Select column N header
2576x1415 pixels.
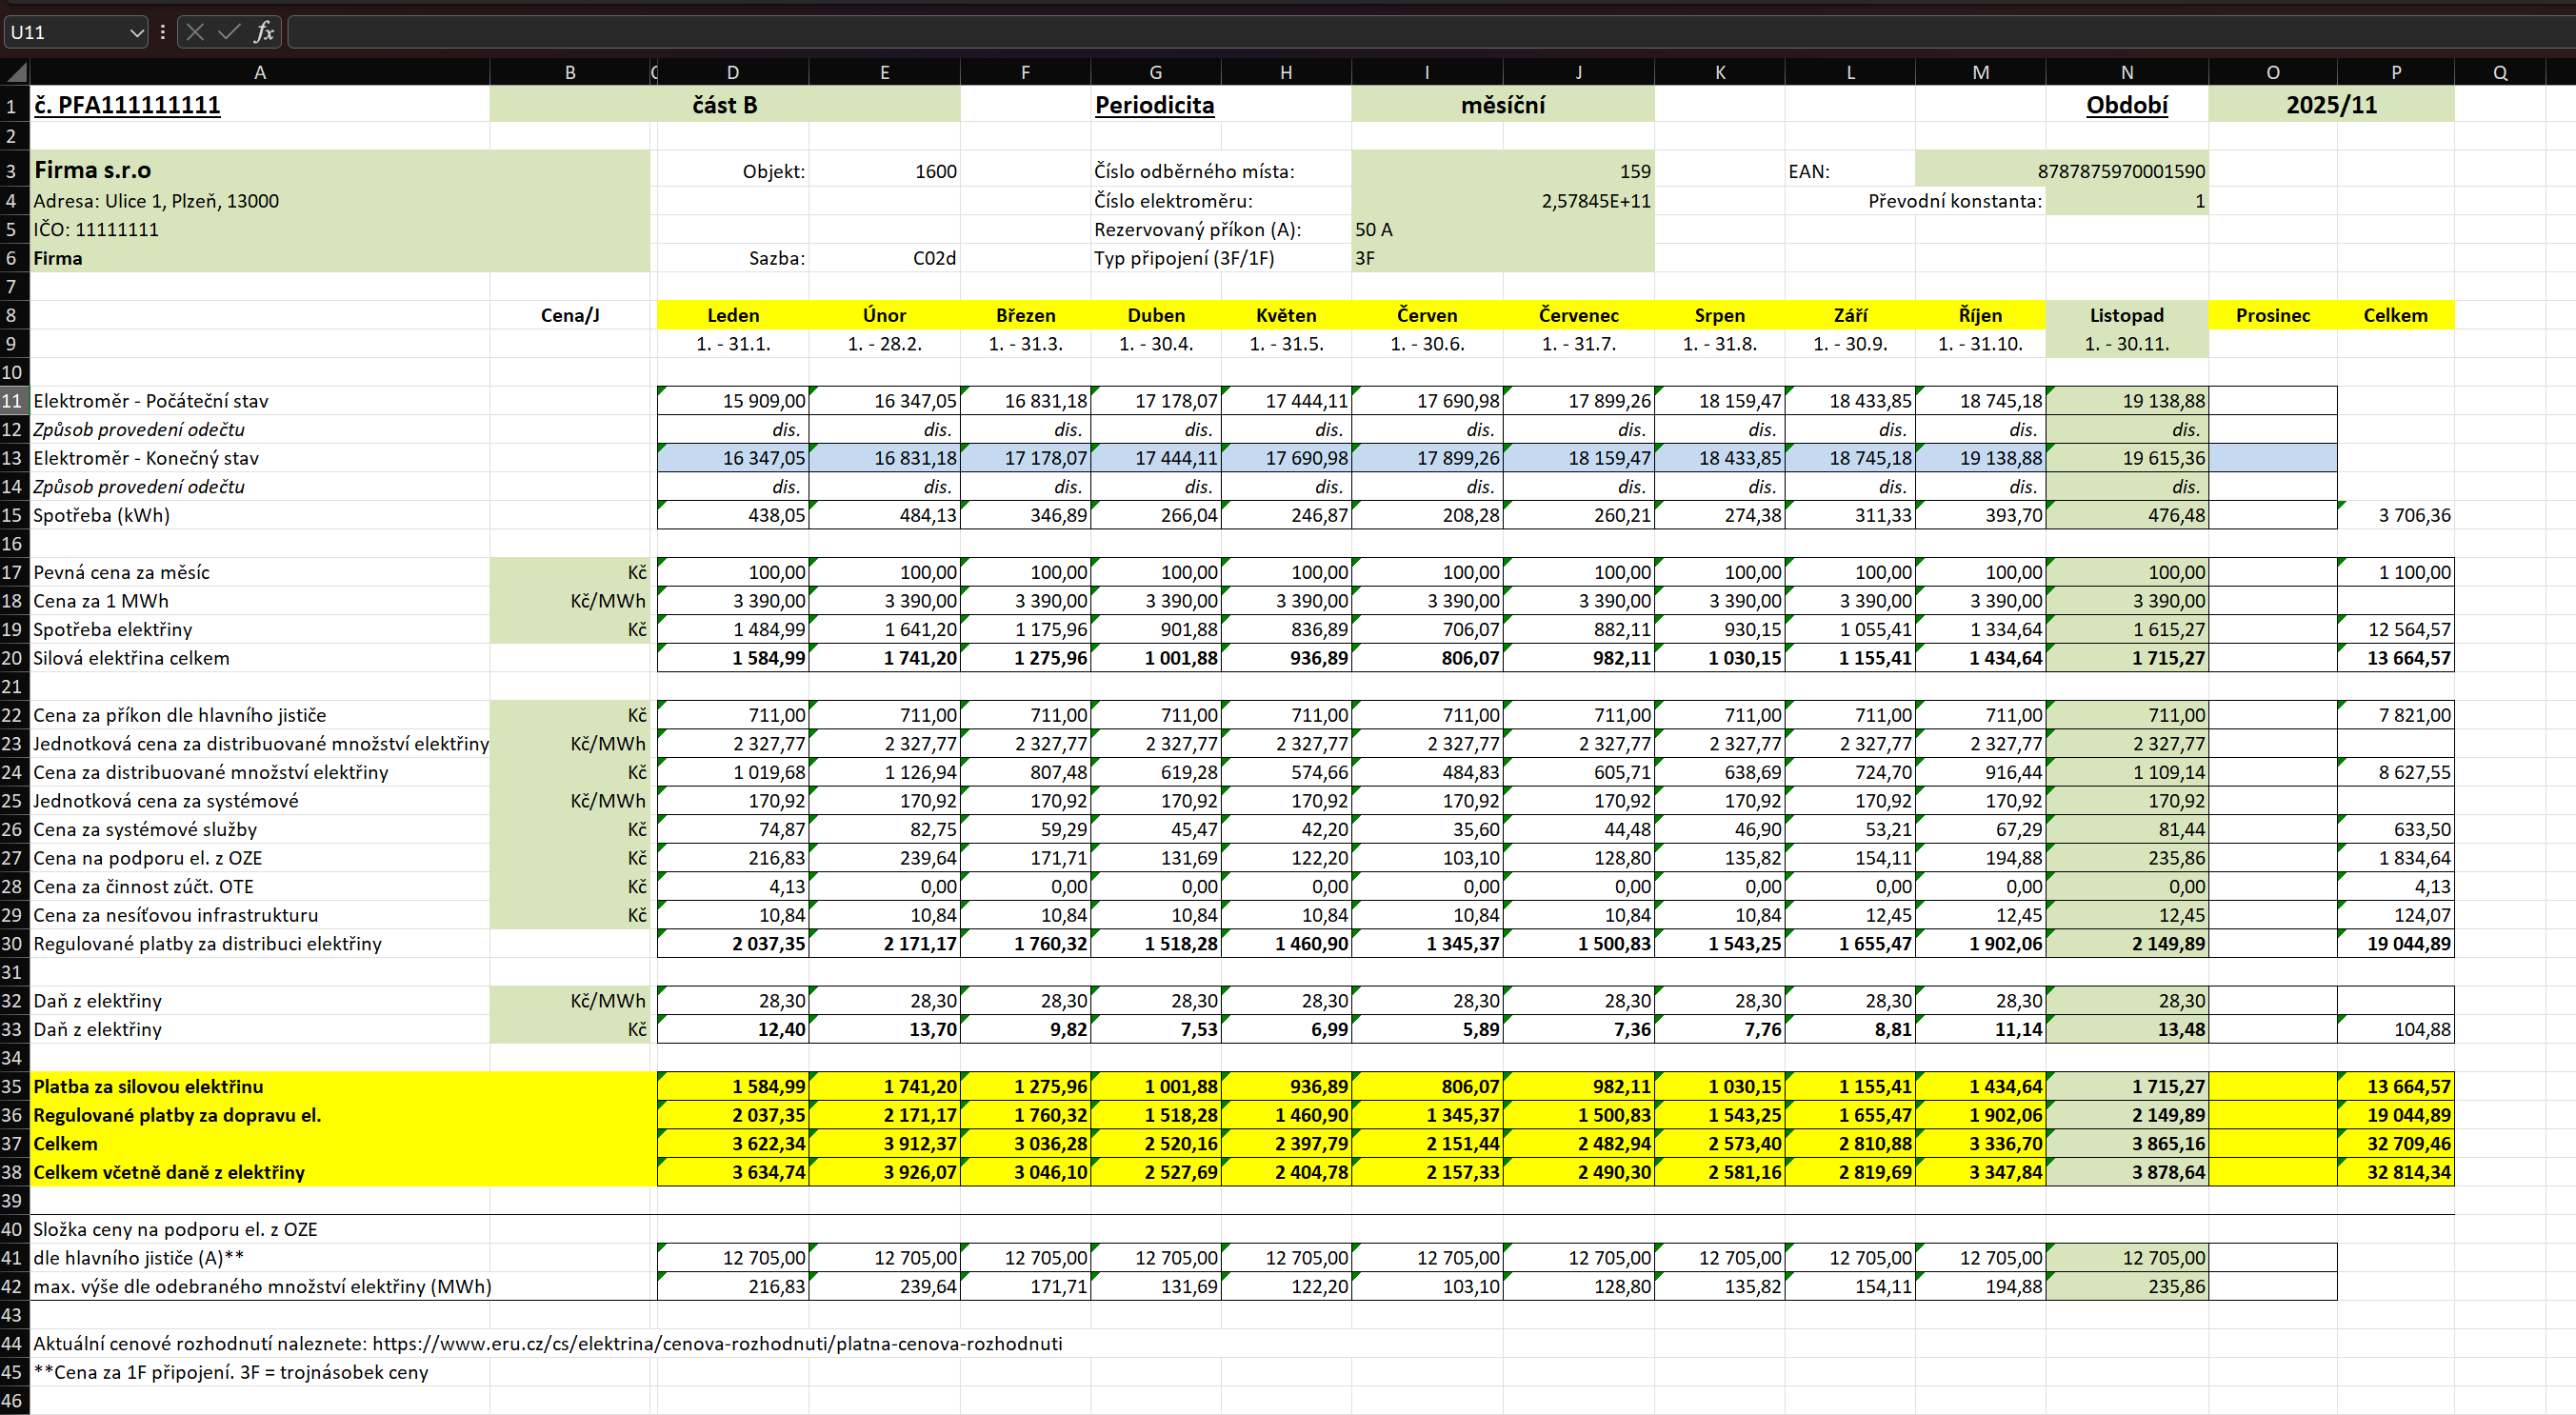[2126, 72]
